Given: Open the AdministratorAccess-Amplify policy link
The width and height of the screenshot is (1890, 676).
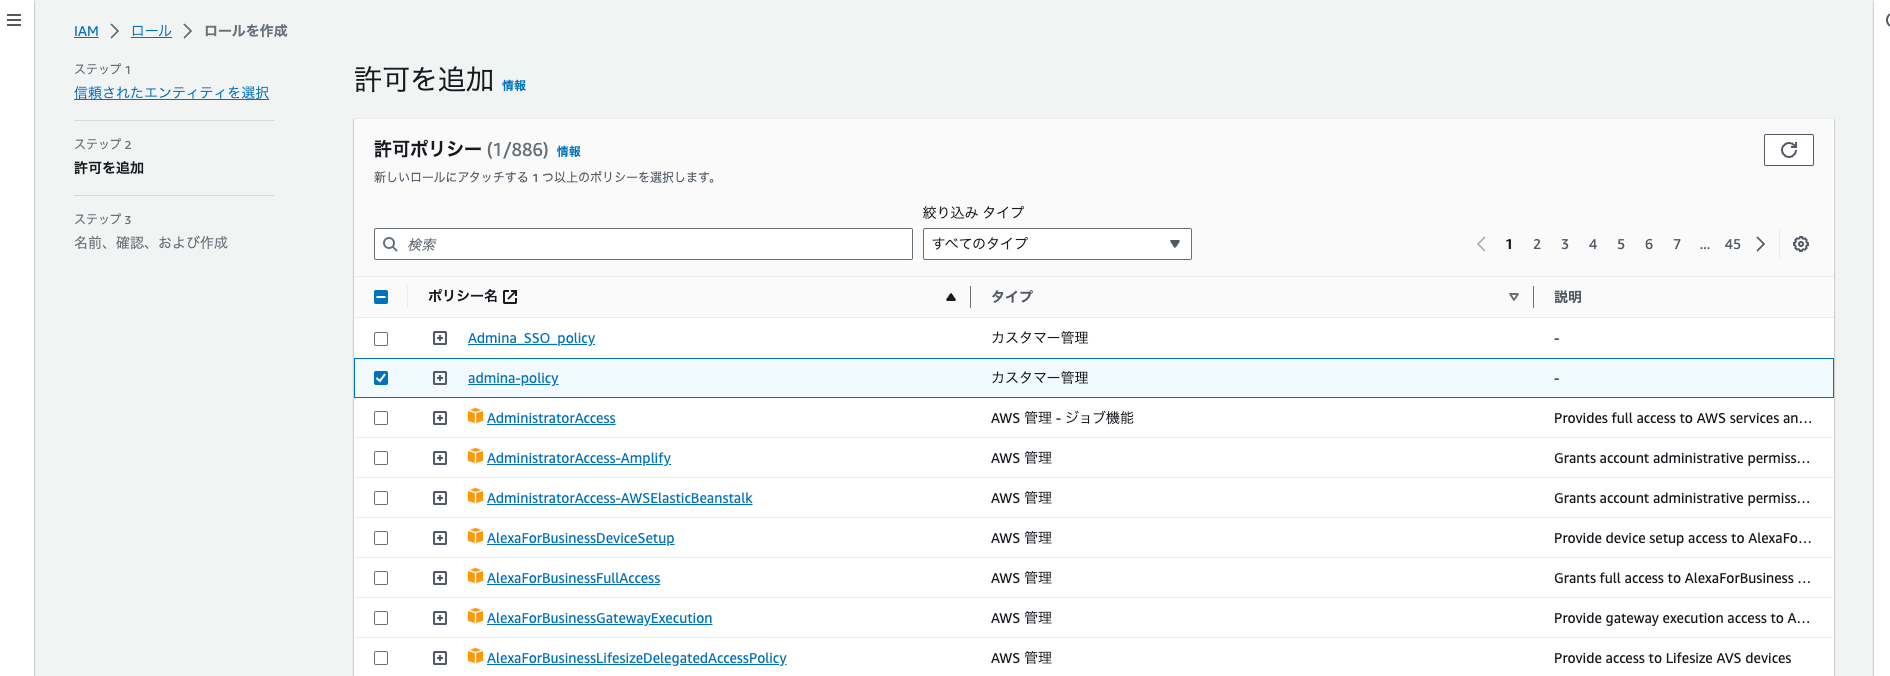Looking at the screenshot, I should [579, 458].
